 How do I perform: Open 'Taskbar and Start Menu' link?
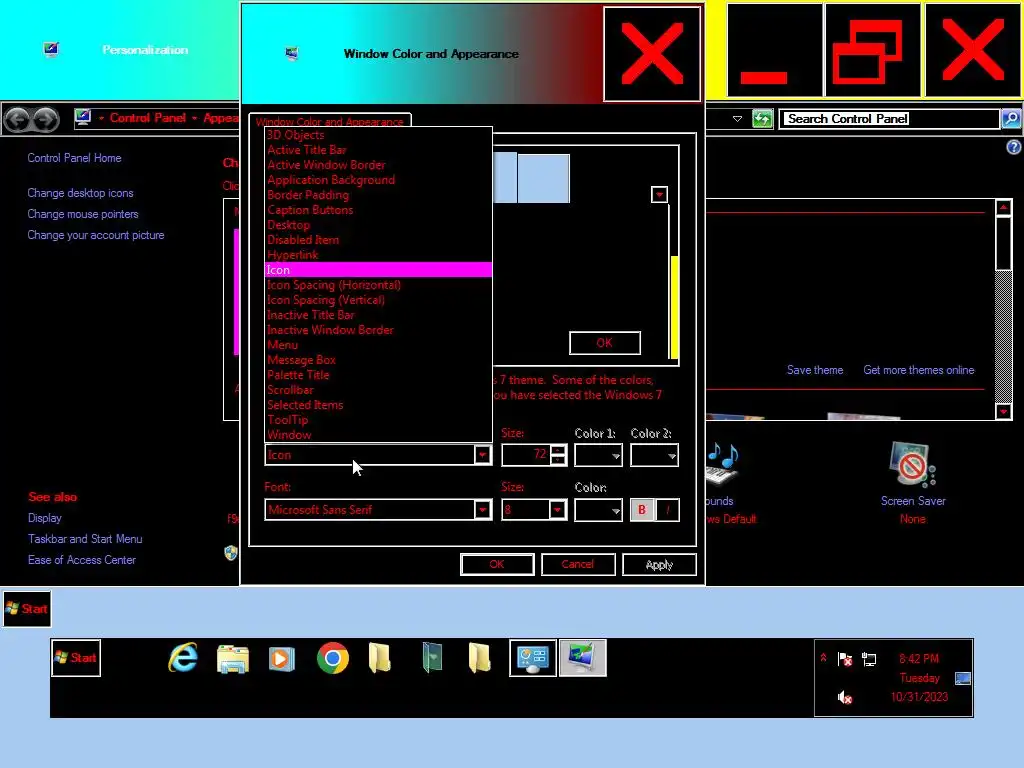(85, 539)
